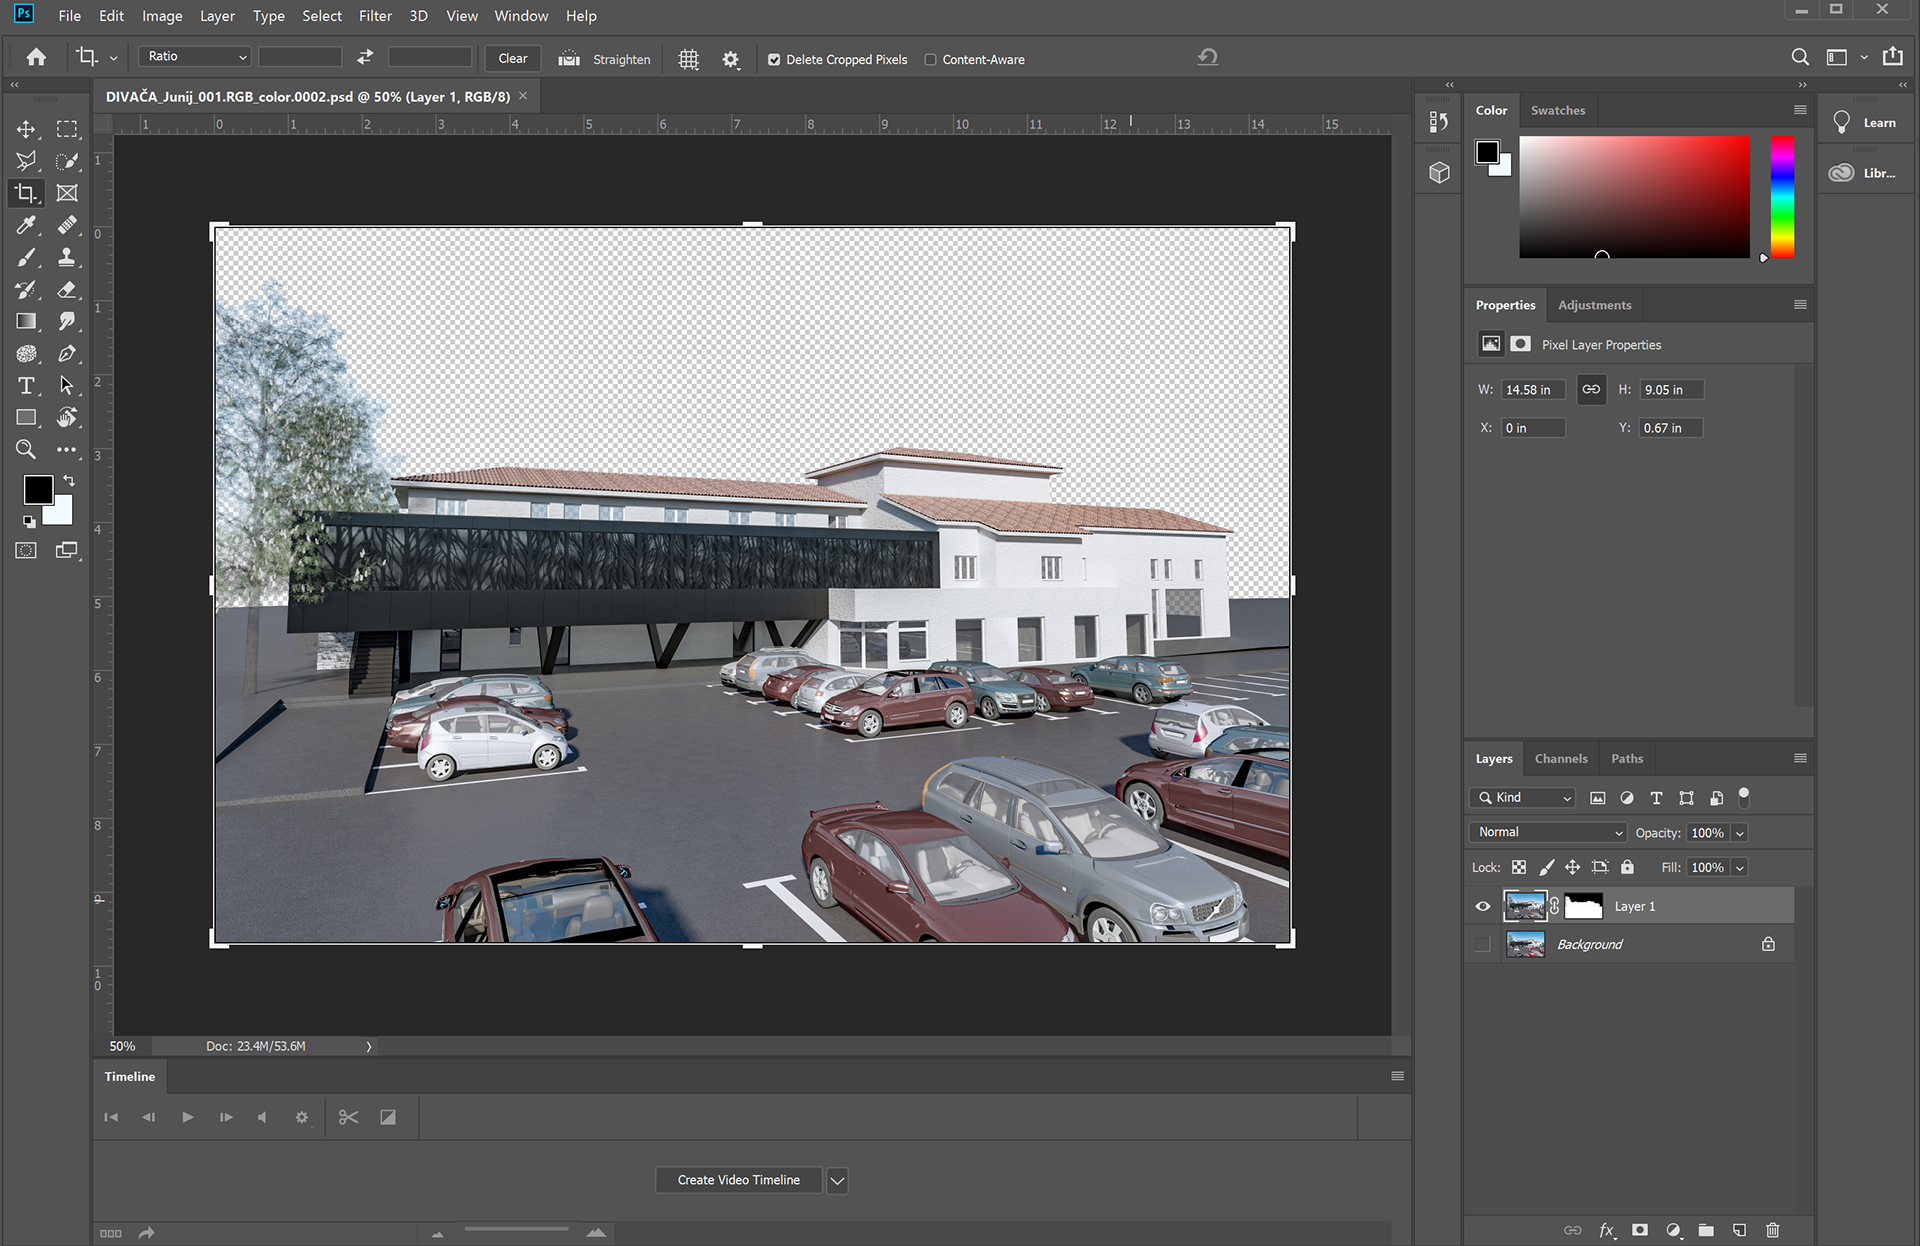Select the Move tool

click(27, 129)
